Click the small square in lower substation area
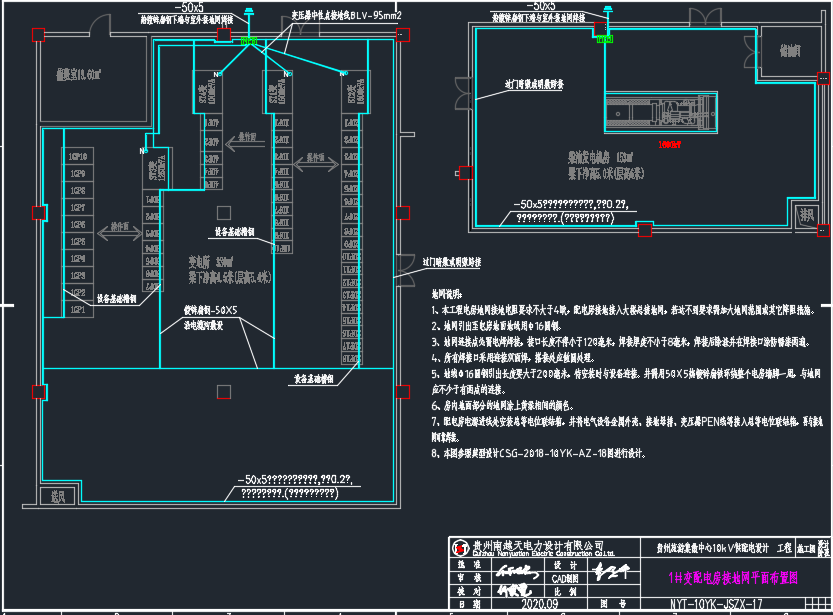 pyautogui.click(x=224, y=392)
